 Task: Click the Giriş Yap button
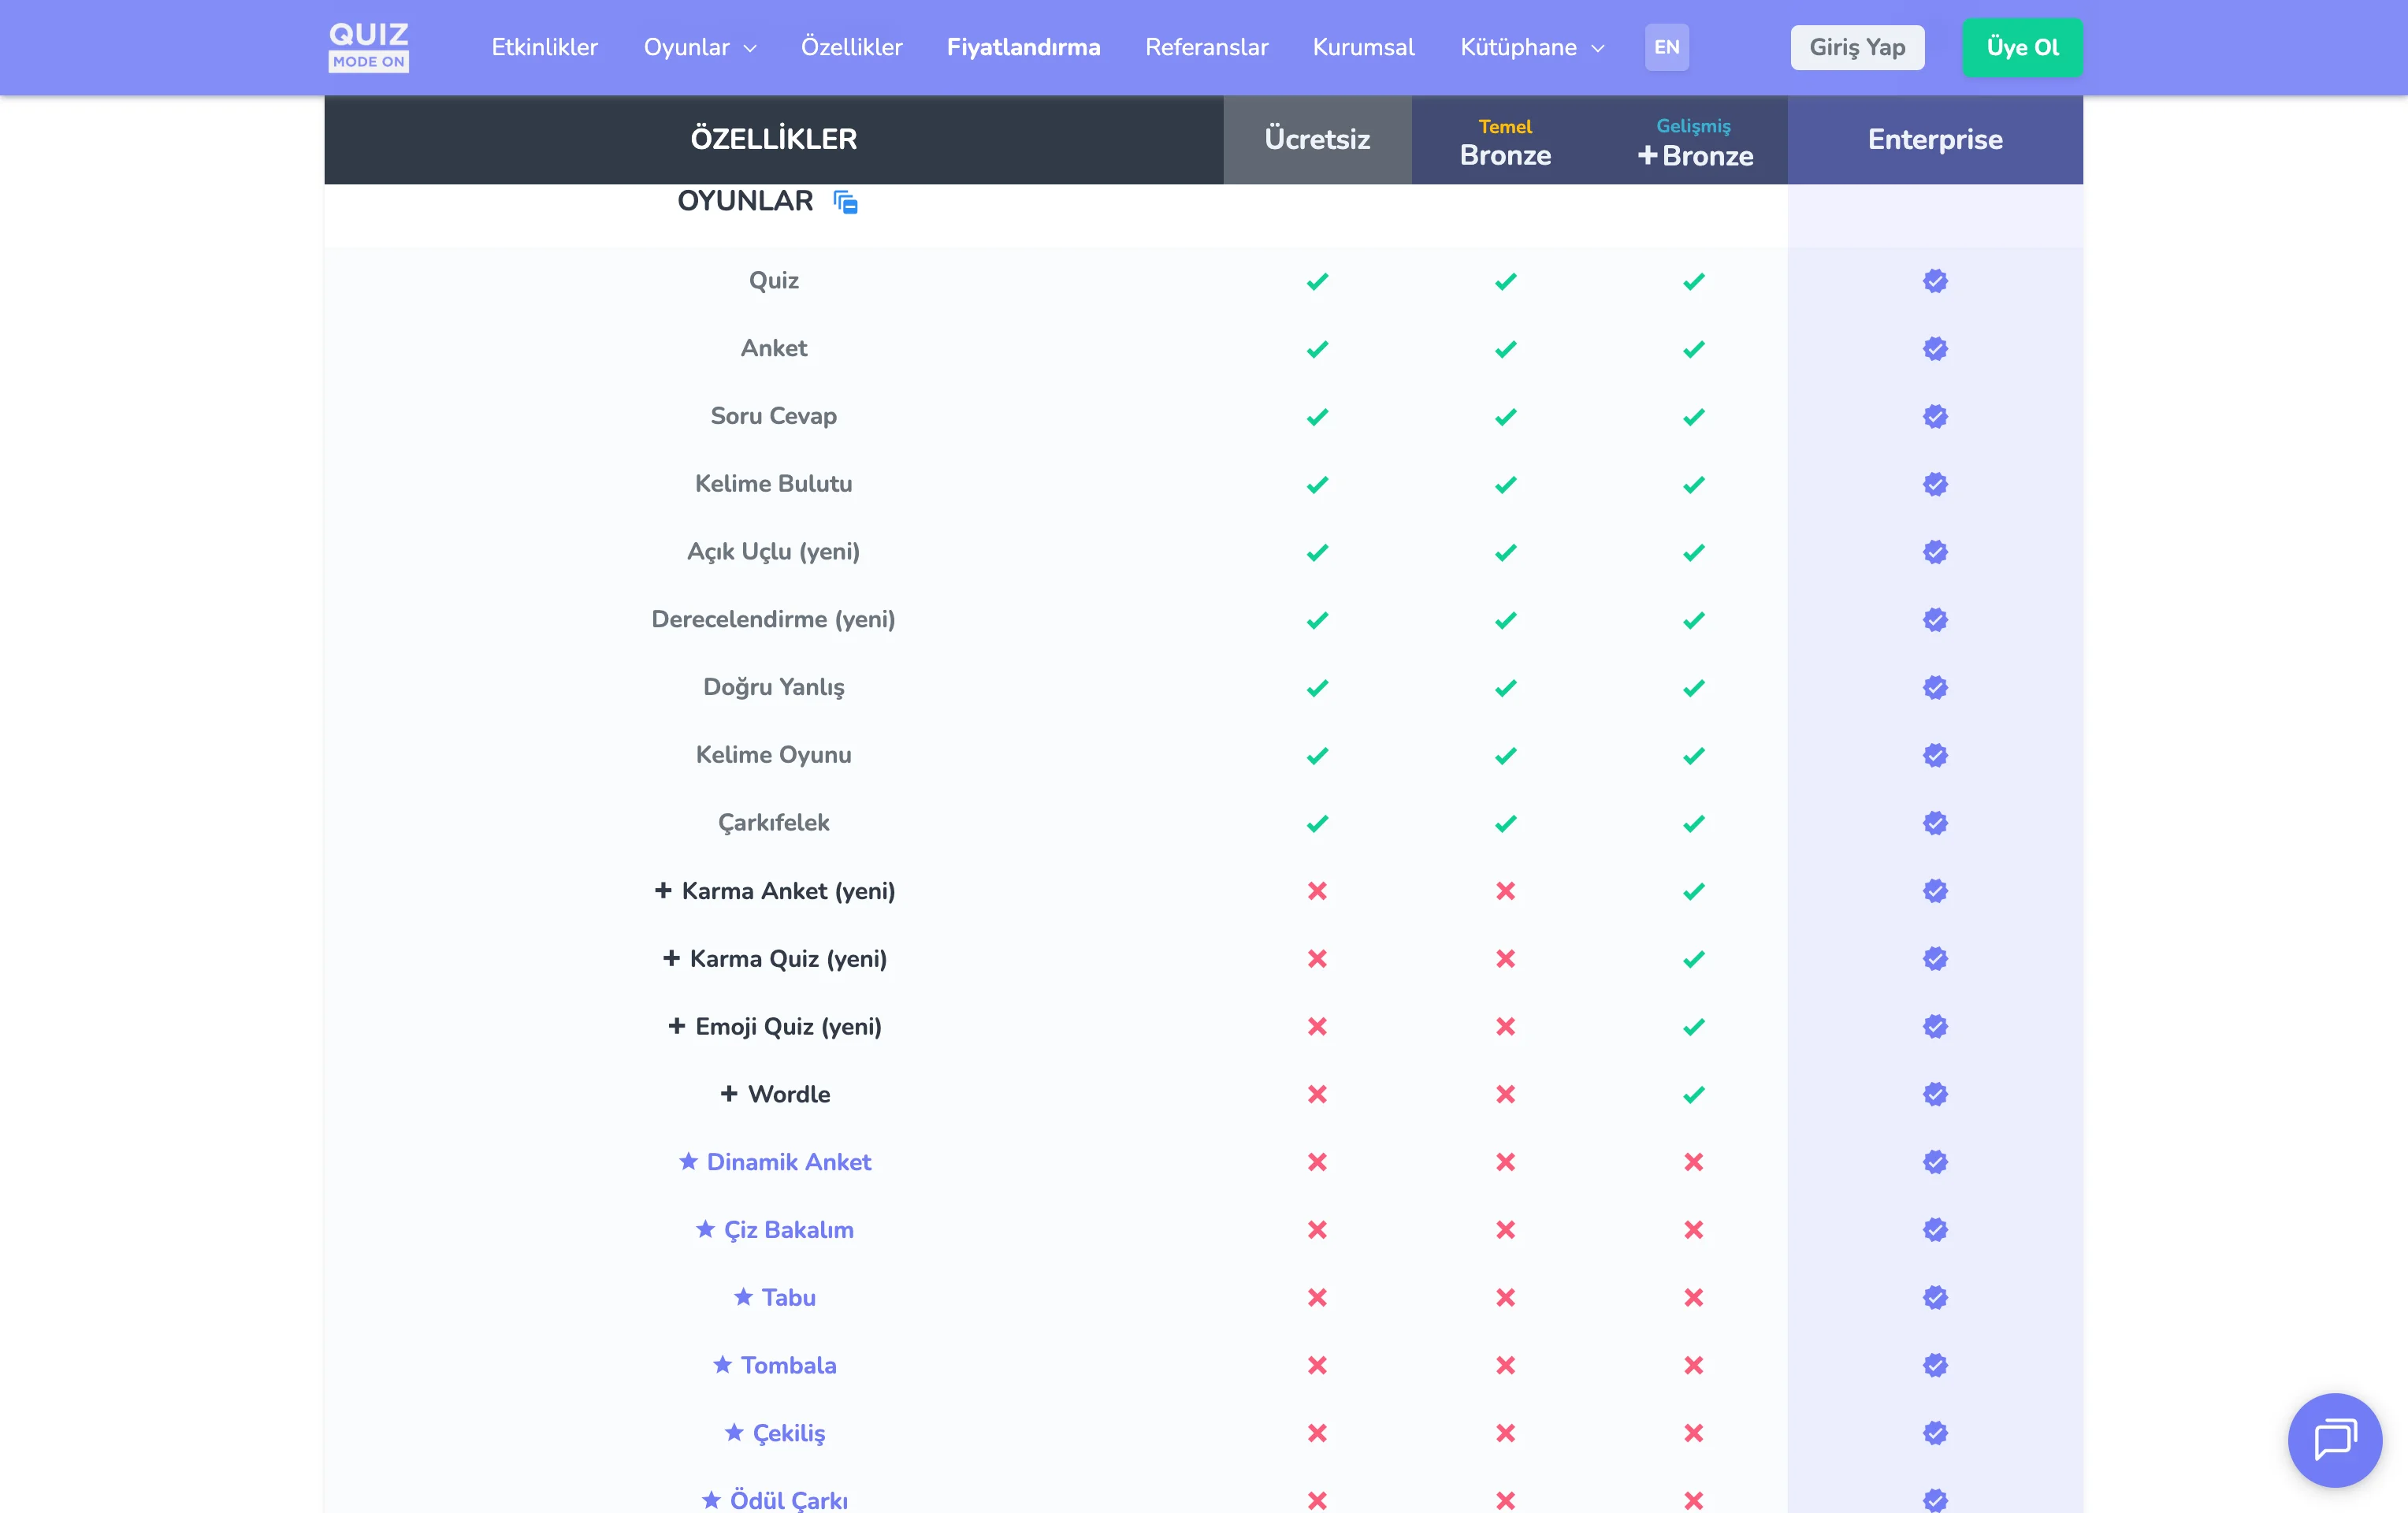(x=1857, y=47)
